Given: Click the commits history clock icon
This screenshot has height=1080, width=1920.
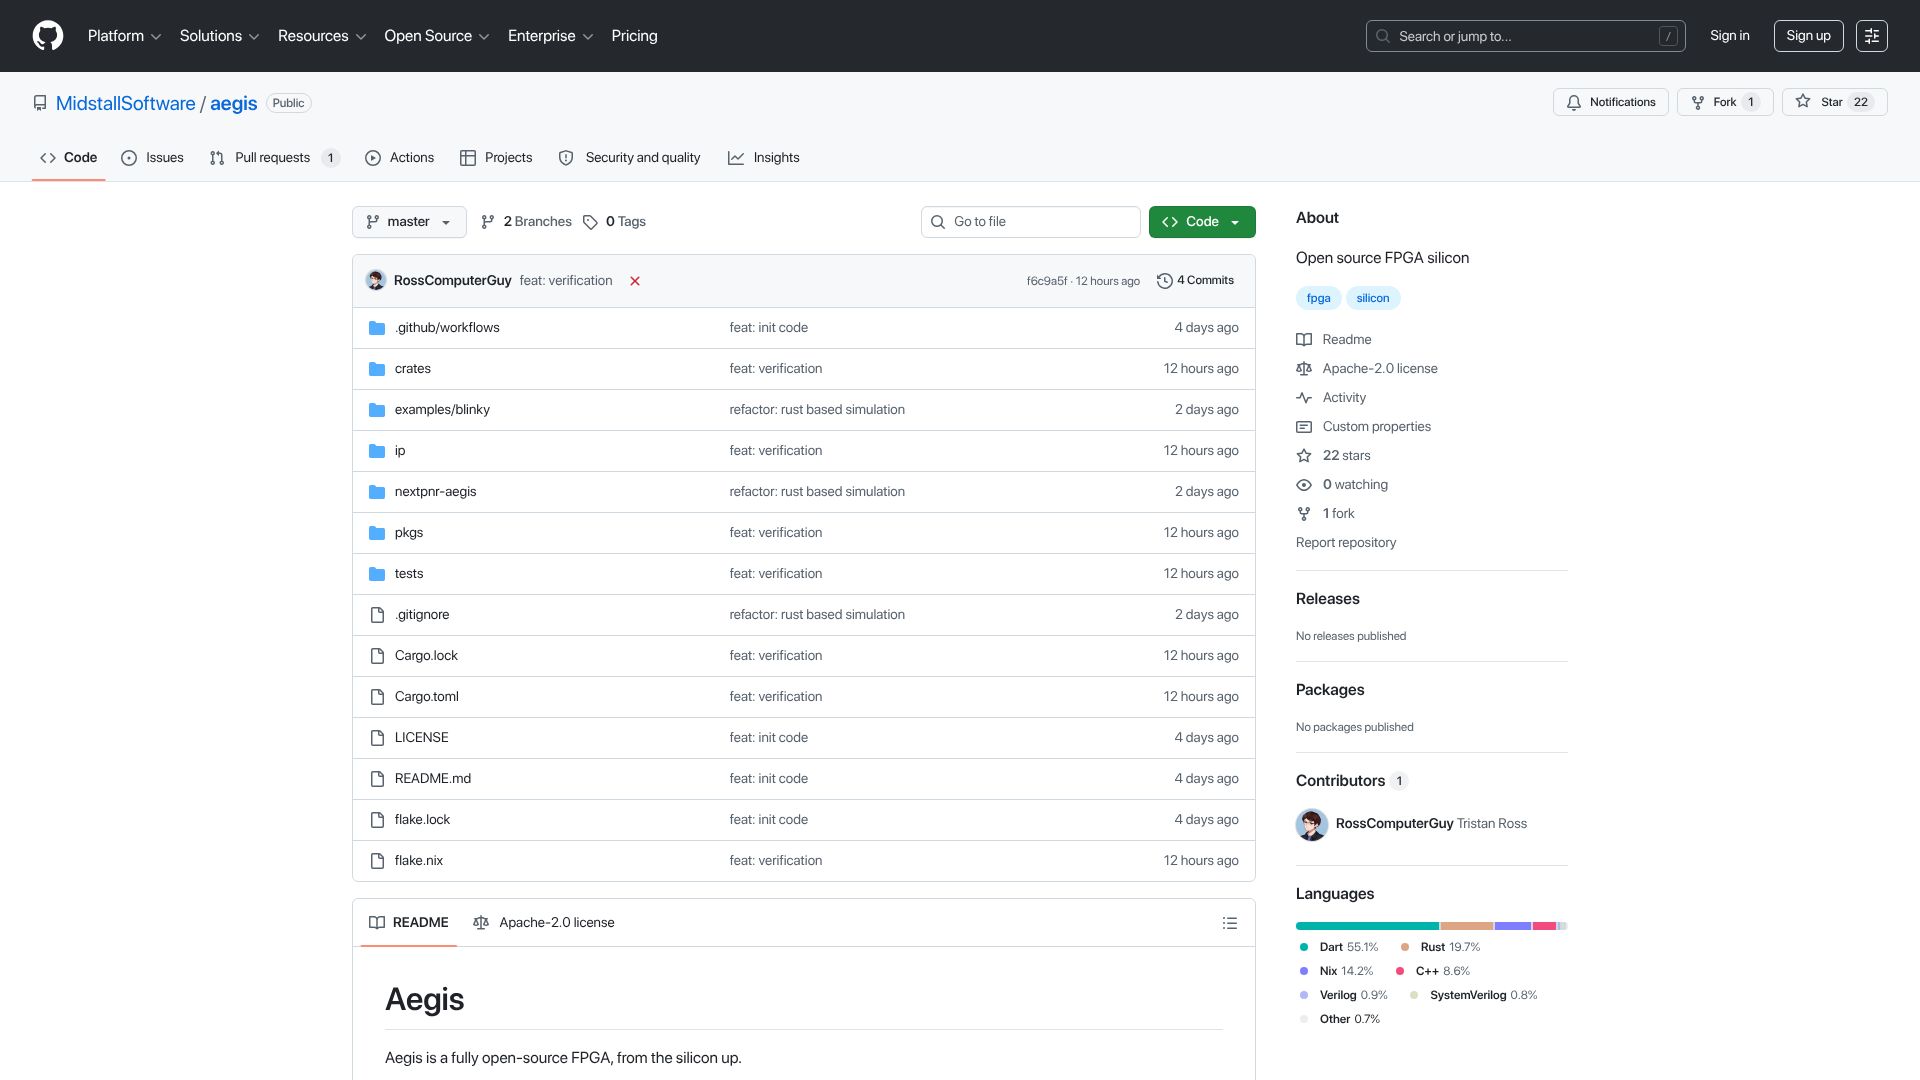Looking at the screenshot, I should pyautogui.click(x=1164, y=281).
